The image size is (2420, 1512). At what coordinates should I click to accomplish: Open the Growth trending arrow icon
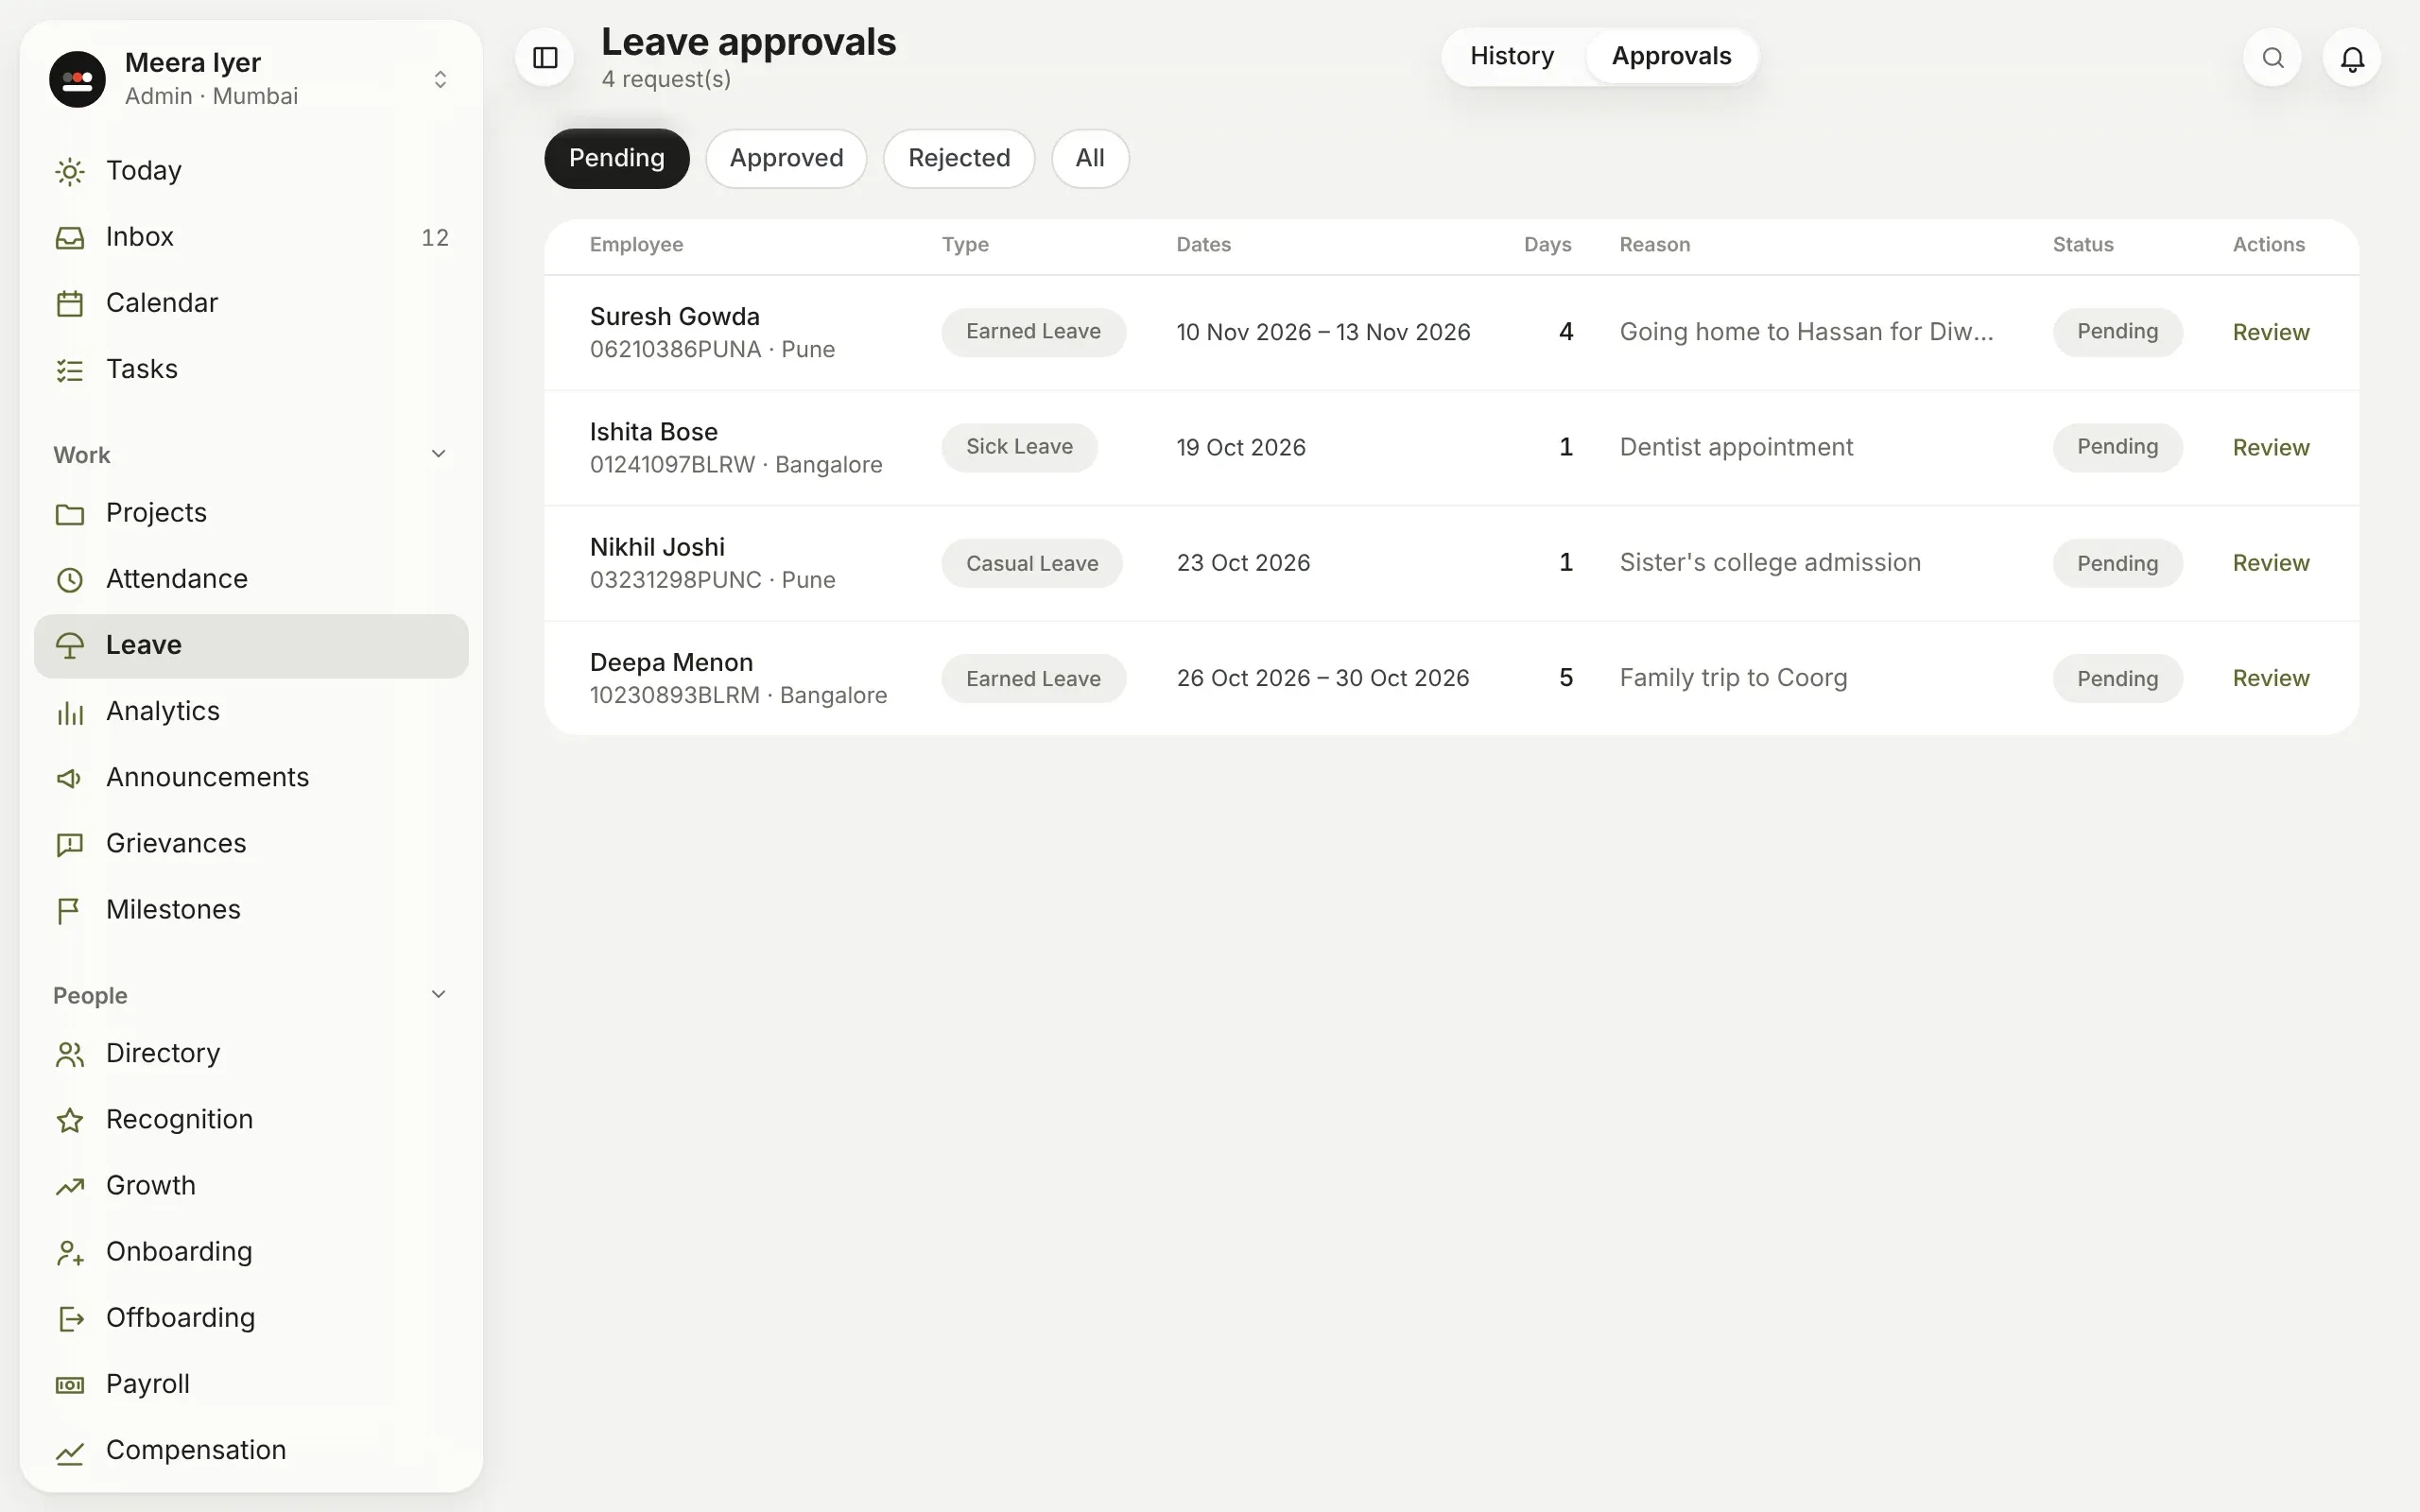(x=70, y=1187)
